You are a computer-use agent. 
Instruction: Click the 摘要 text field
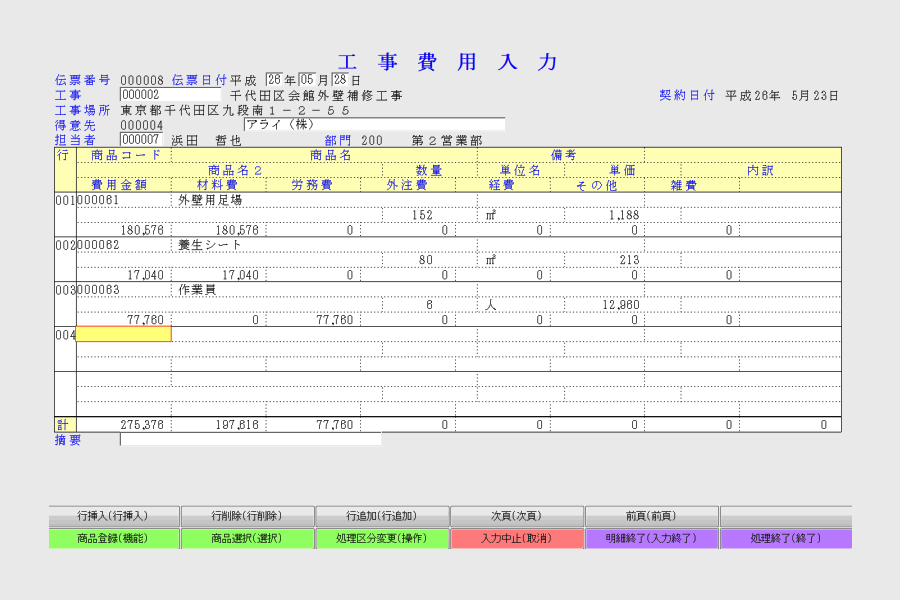pos(250,439)
